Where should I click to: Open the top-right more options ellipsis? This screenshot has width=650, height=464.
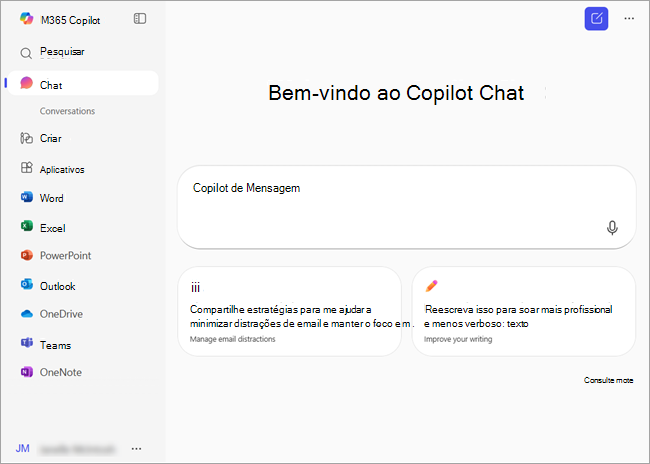629,19
